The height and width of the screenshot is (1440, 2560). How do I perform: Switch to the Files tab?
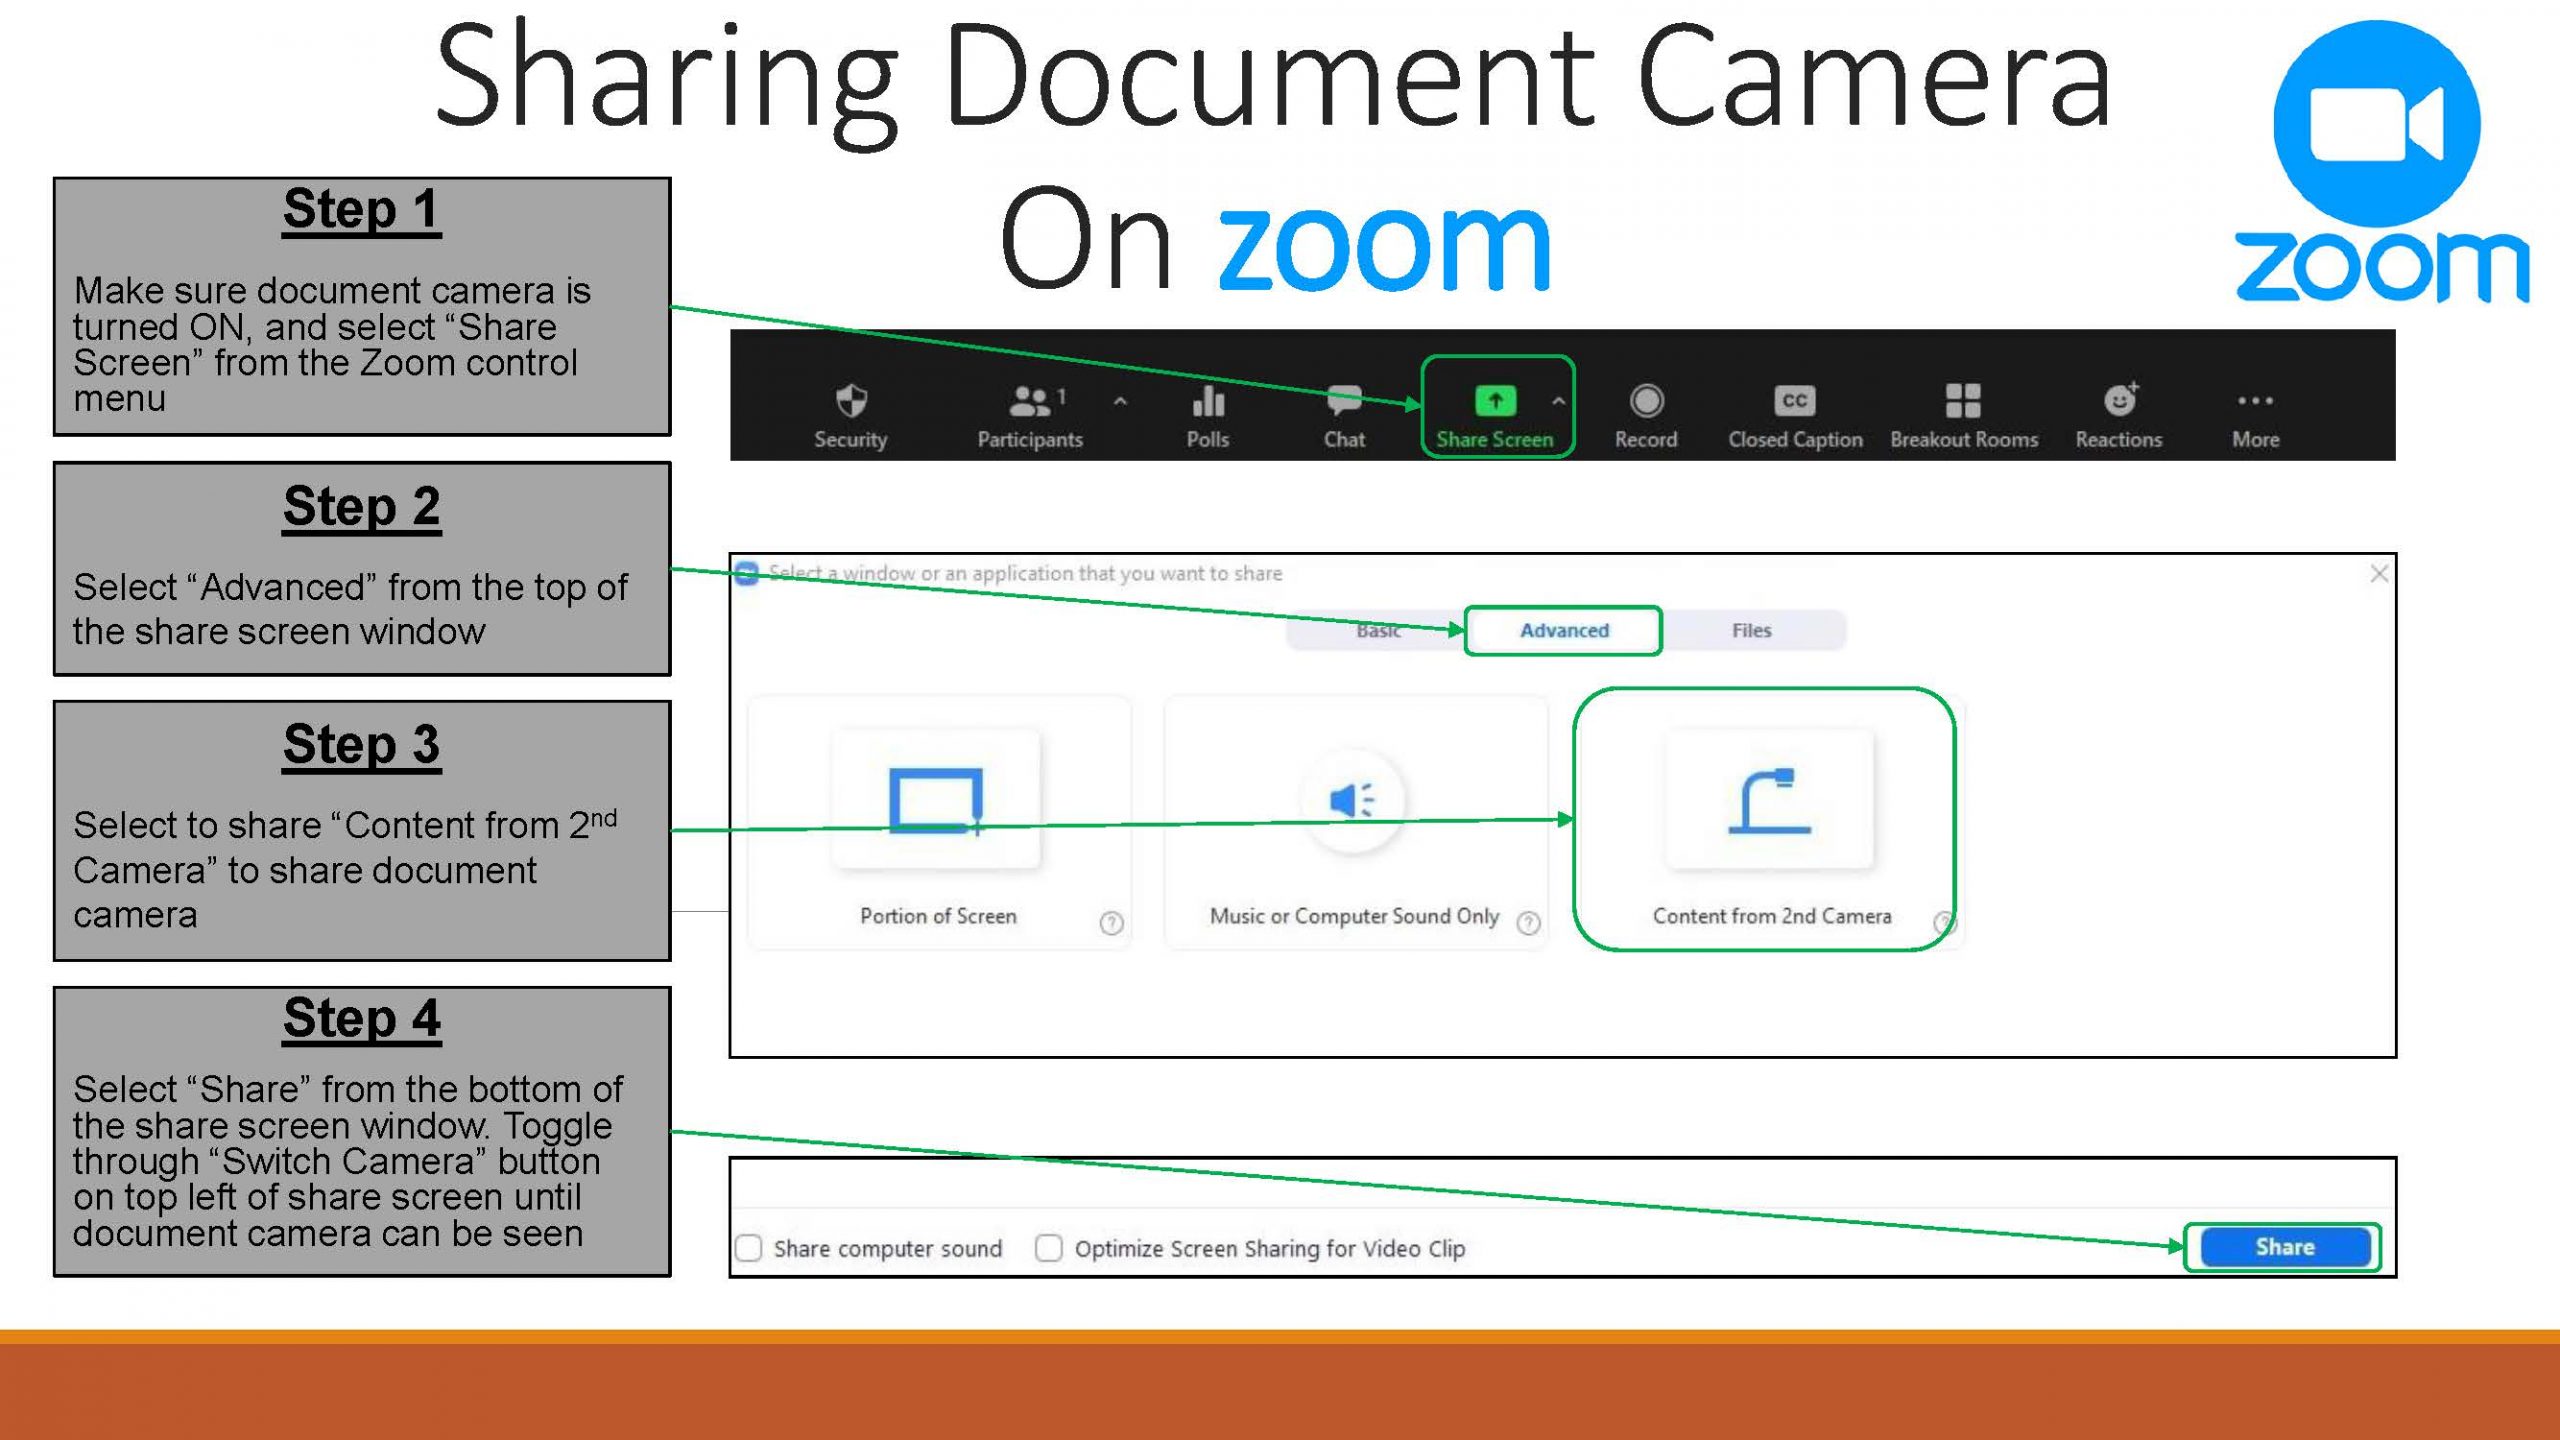click(1751, 630)
